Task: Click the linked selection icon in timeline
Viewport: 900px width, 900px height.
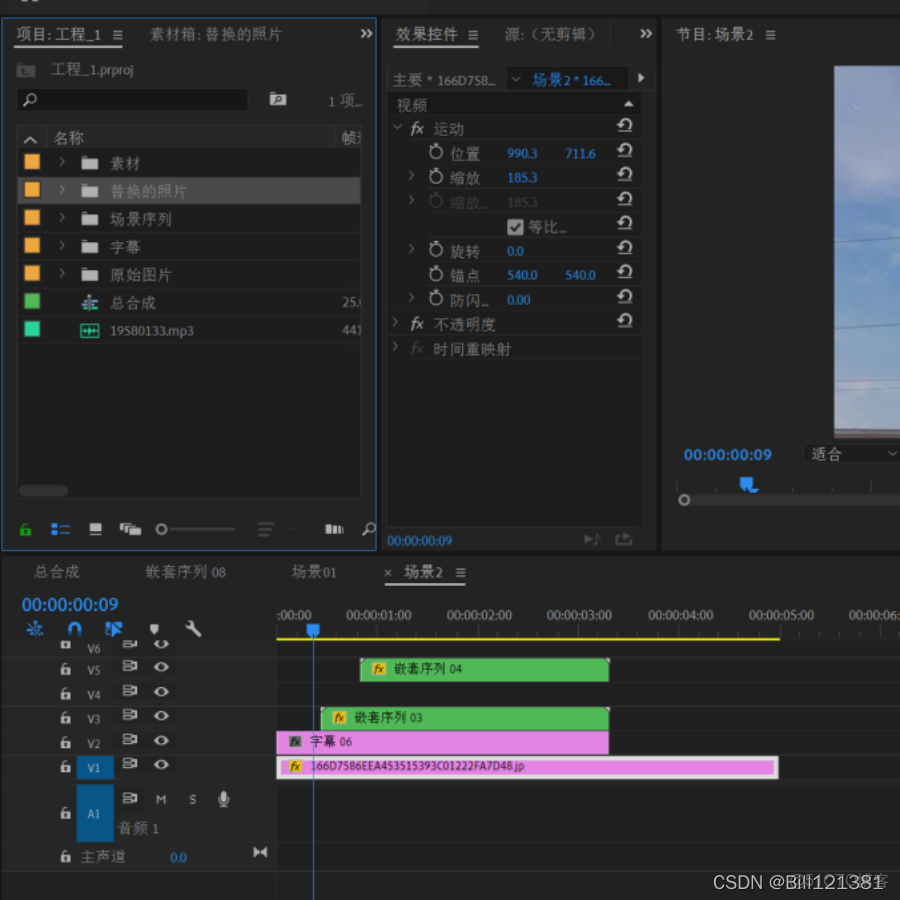Action: 113,628
